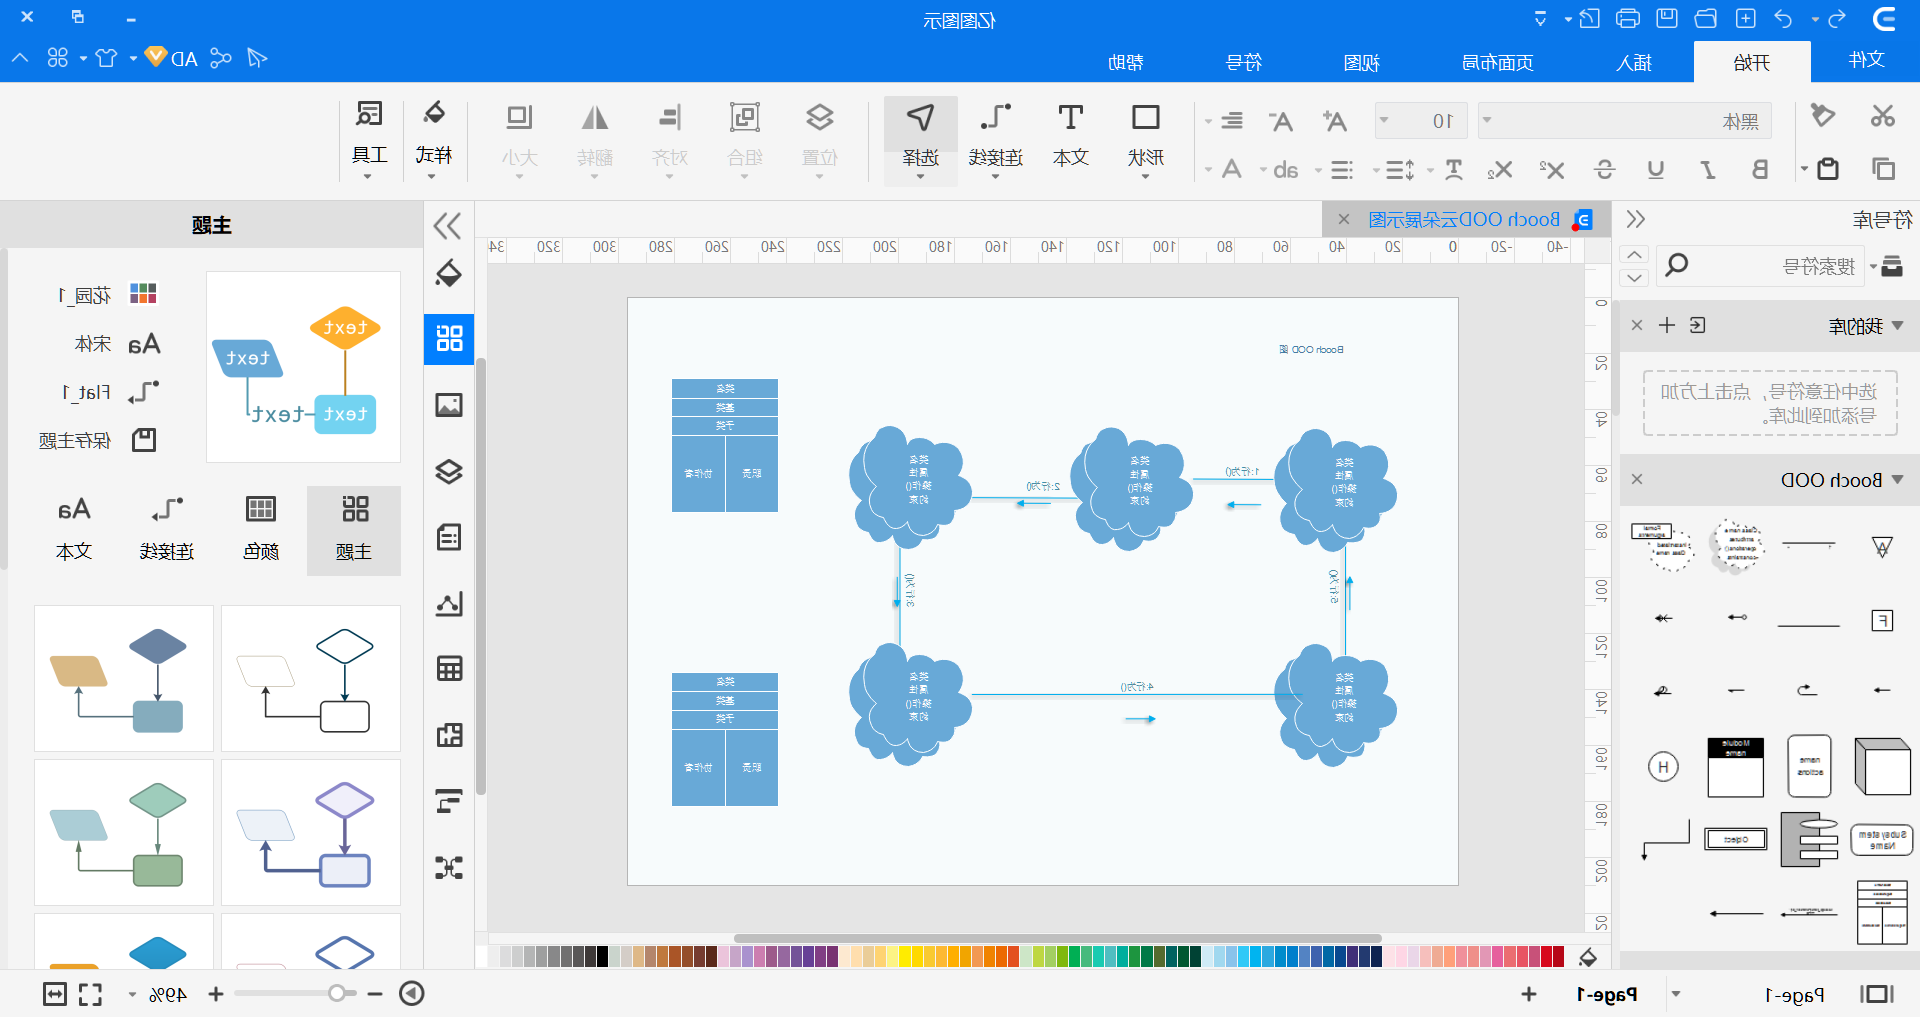This screenshot has width=1920, height=1017.
Task: Switch to the 视图 view tab
Action: click(x=1361, y=62)
